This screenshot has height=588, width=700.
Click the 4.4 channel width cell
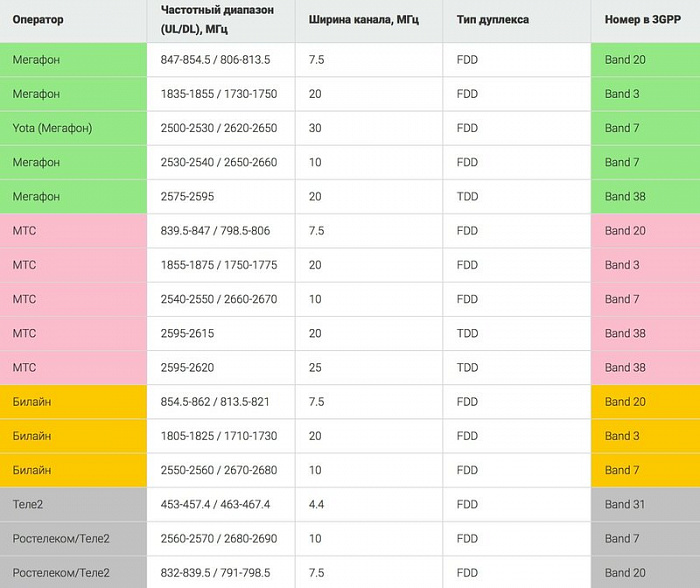click(x=369, y=505)
